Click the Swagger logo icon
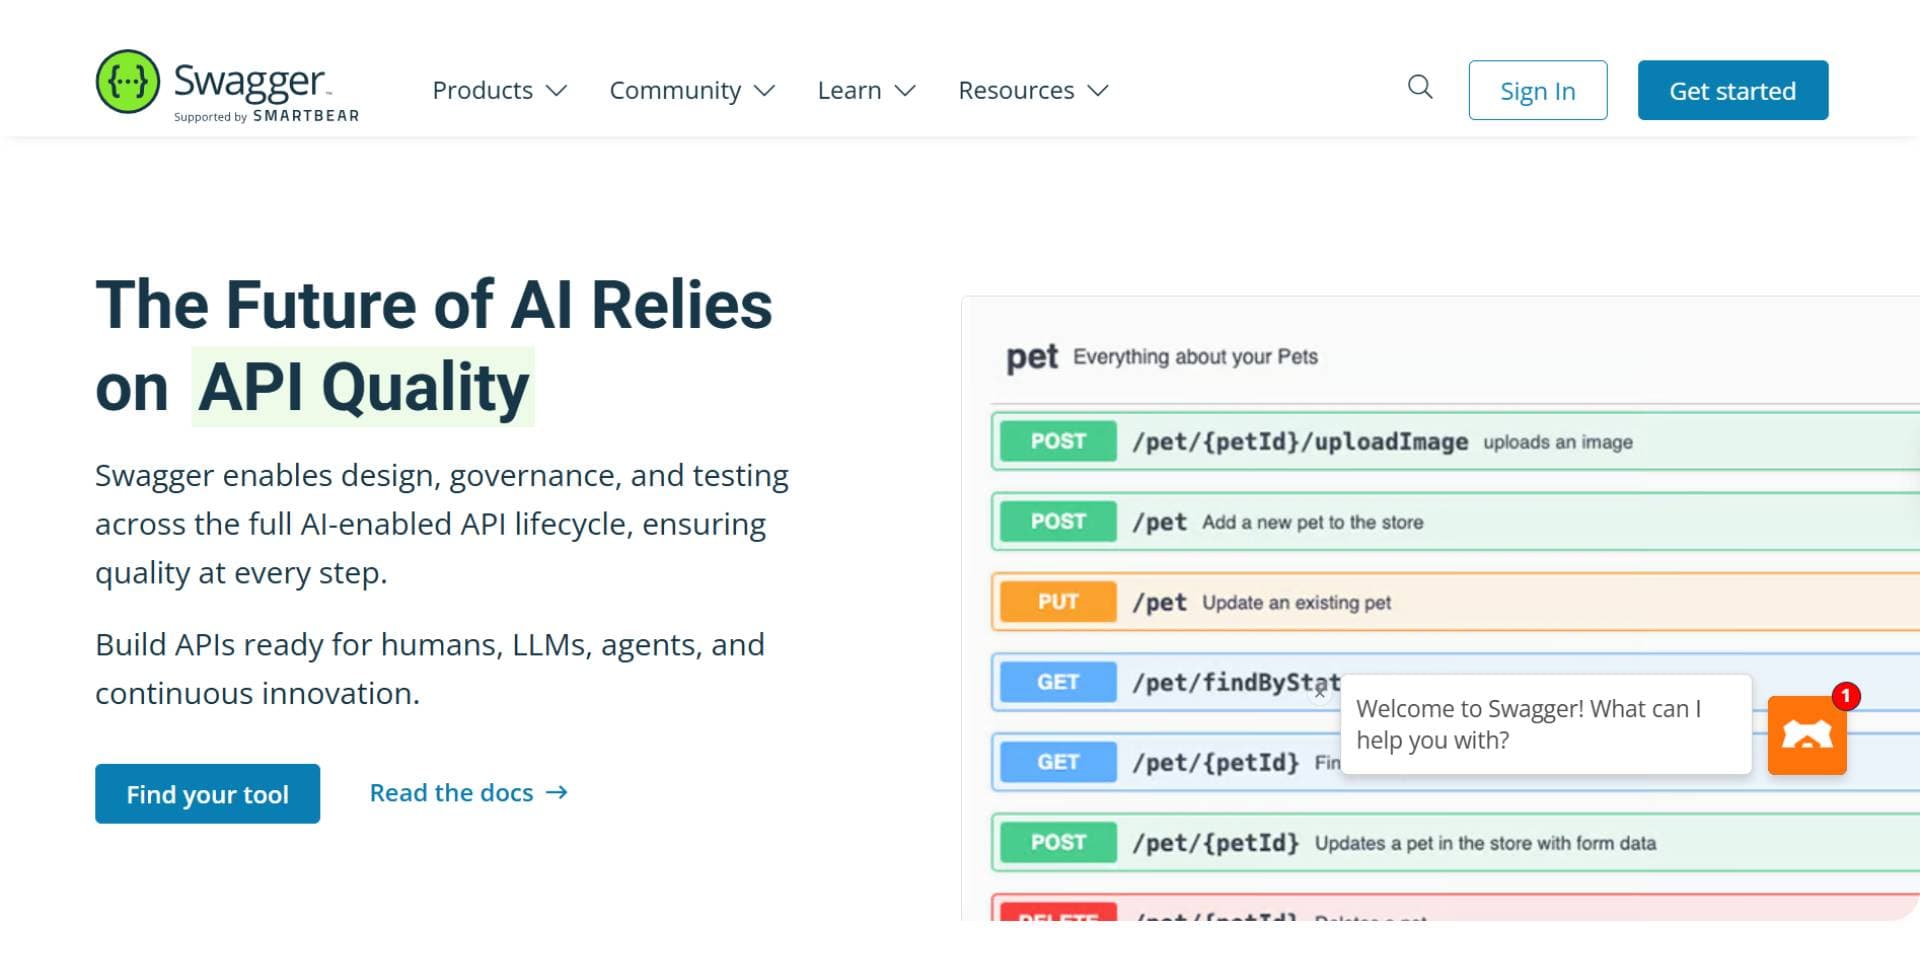 point(127,82)
